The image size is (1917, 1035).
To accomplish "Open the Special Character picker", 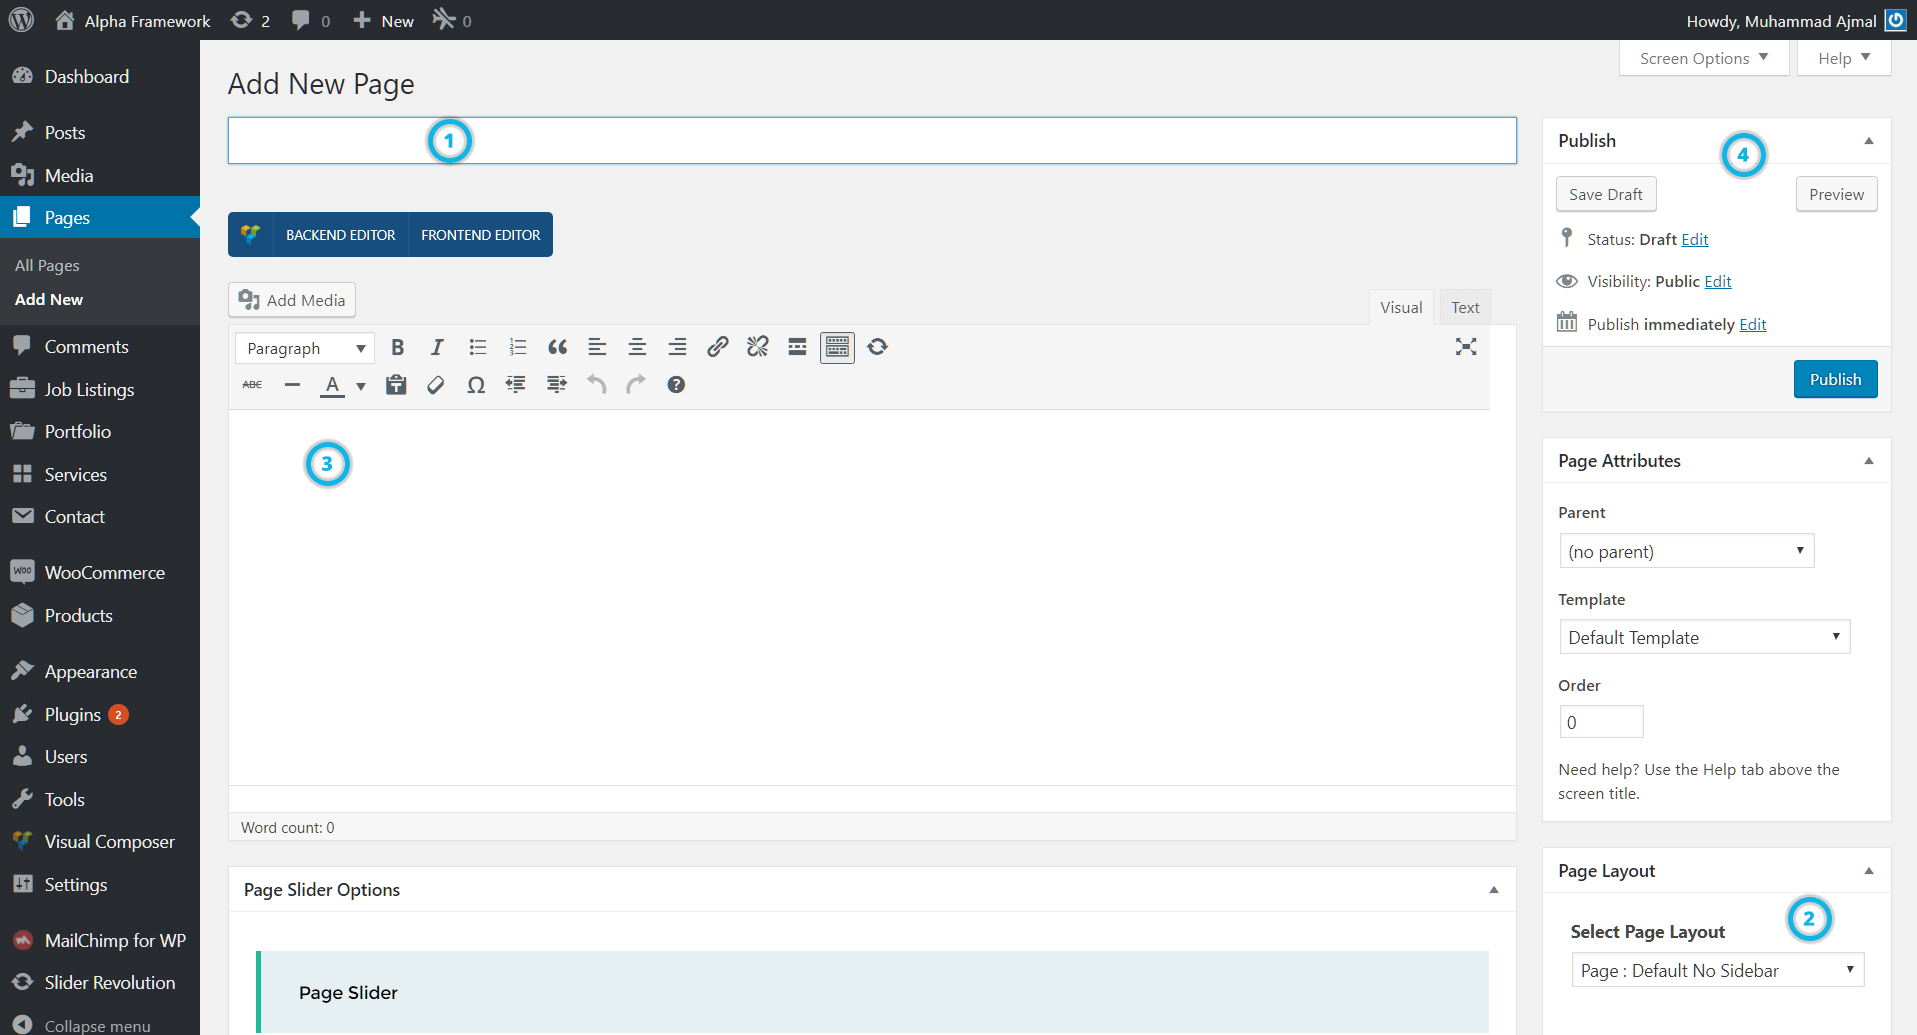I will coord(476,385).
